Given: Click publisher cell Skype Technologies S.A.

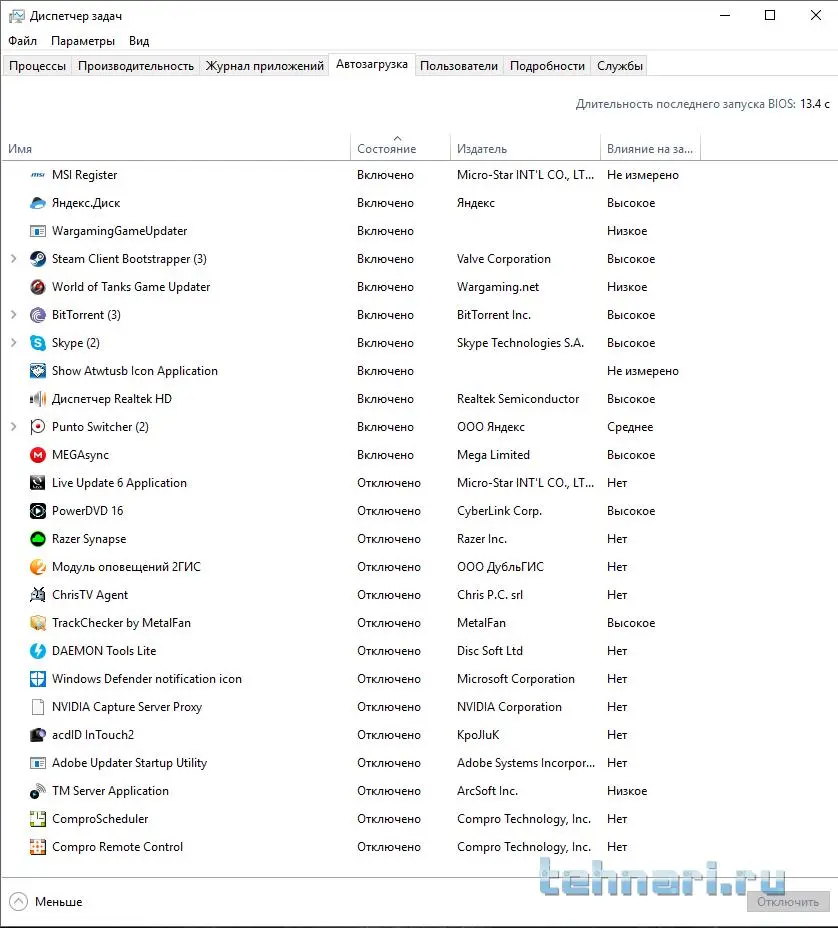Looking at the screenshot, I should click(x=520, y=343).
